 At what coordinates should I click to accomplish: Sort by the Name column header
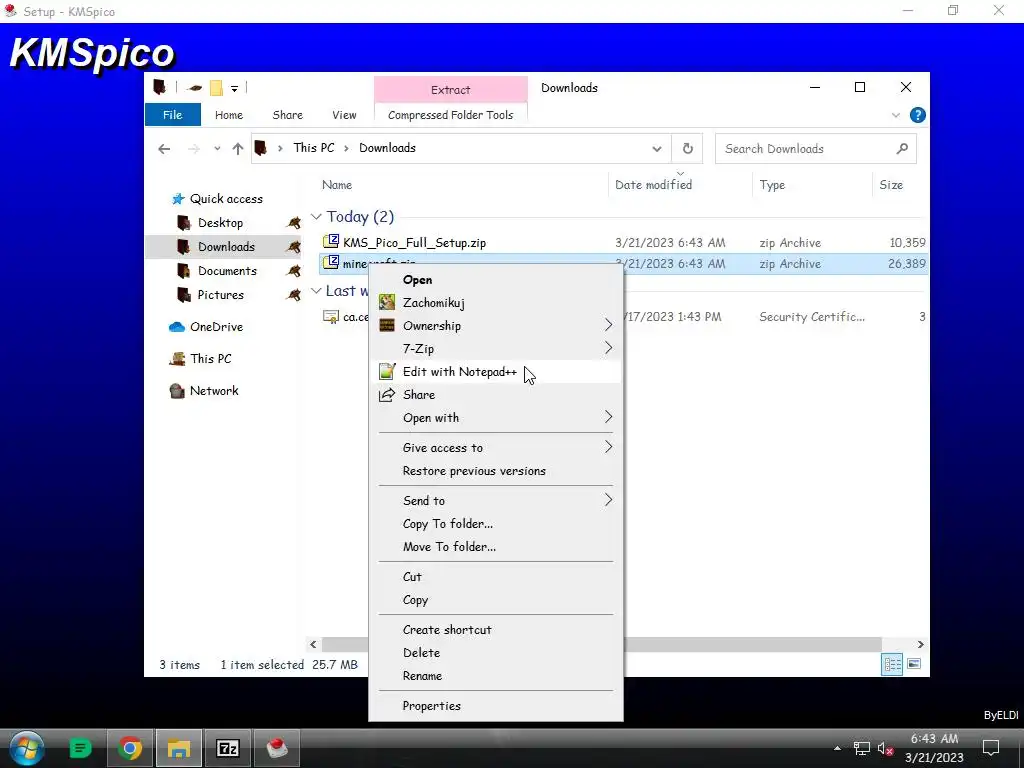[337, 185]
